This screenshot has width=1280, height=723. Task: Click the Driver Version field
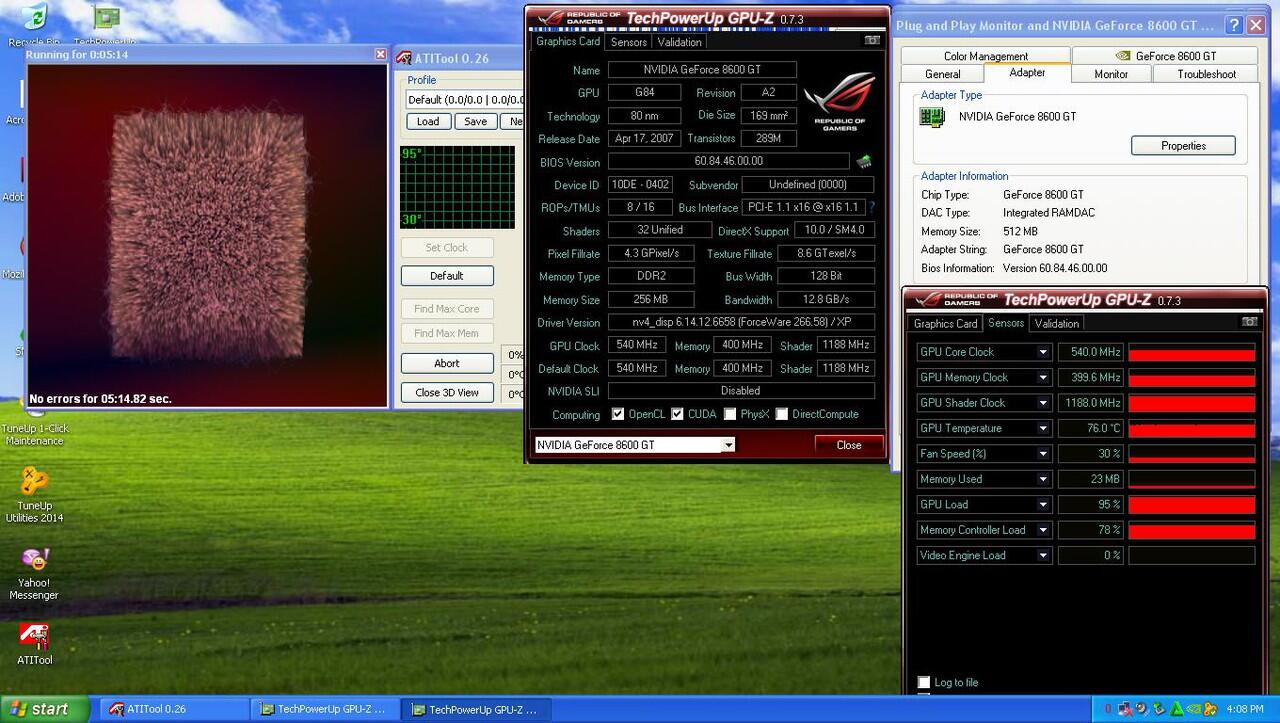pyautogui.click(x=741, y=322)
